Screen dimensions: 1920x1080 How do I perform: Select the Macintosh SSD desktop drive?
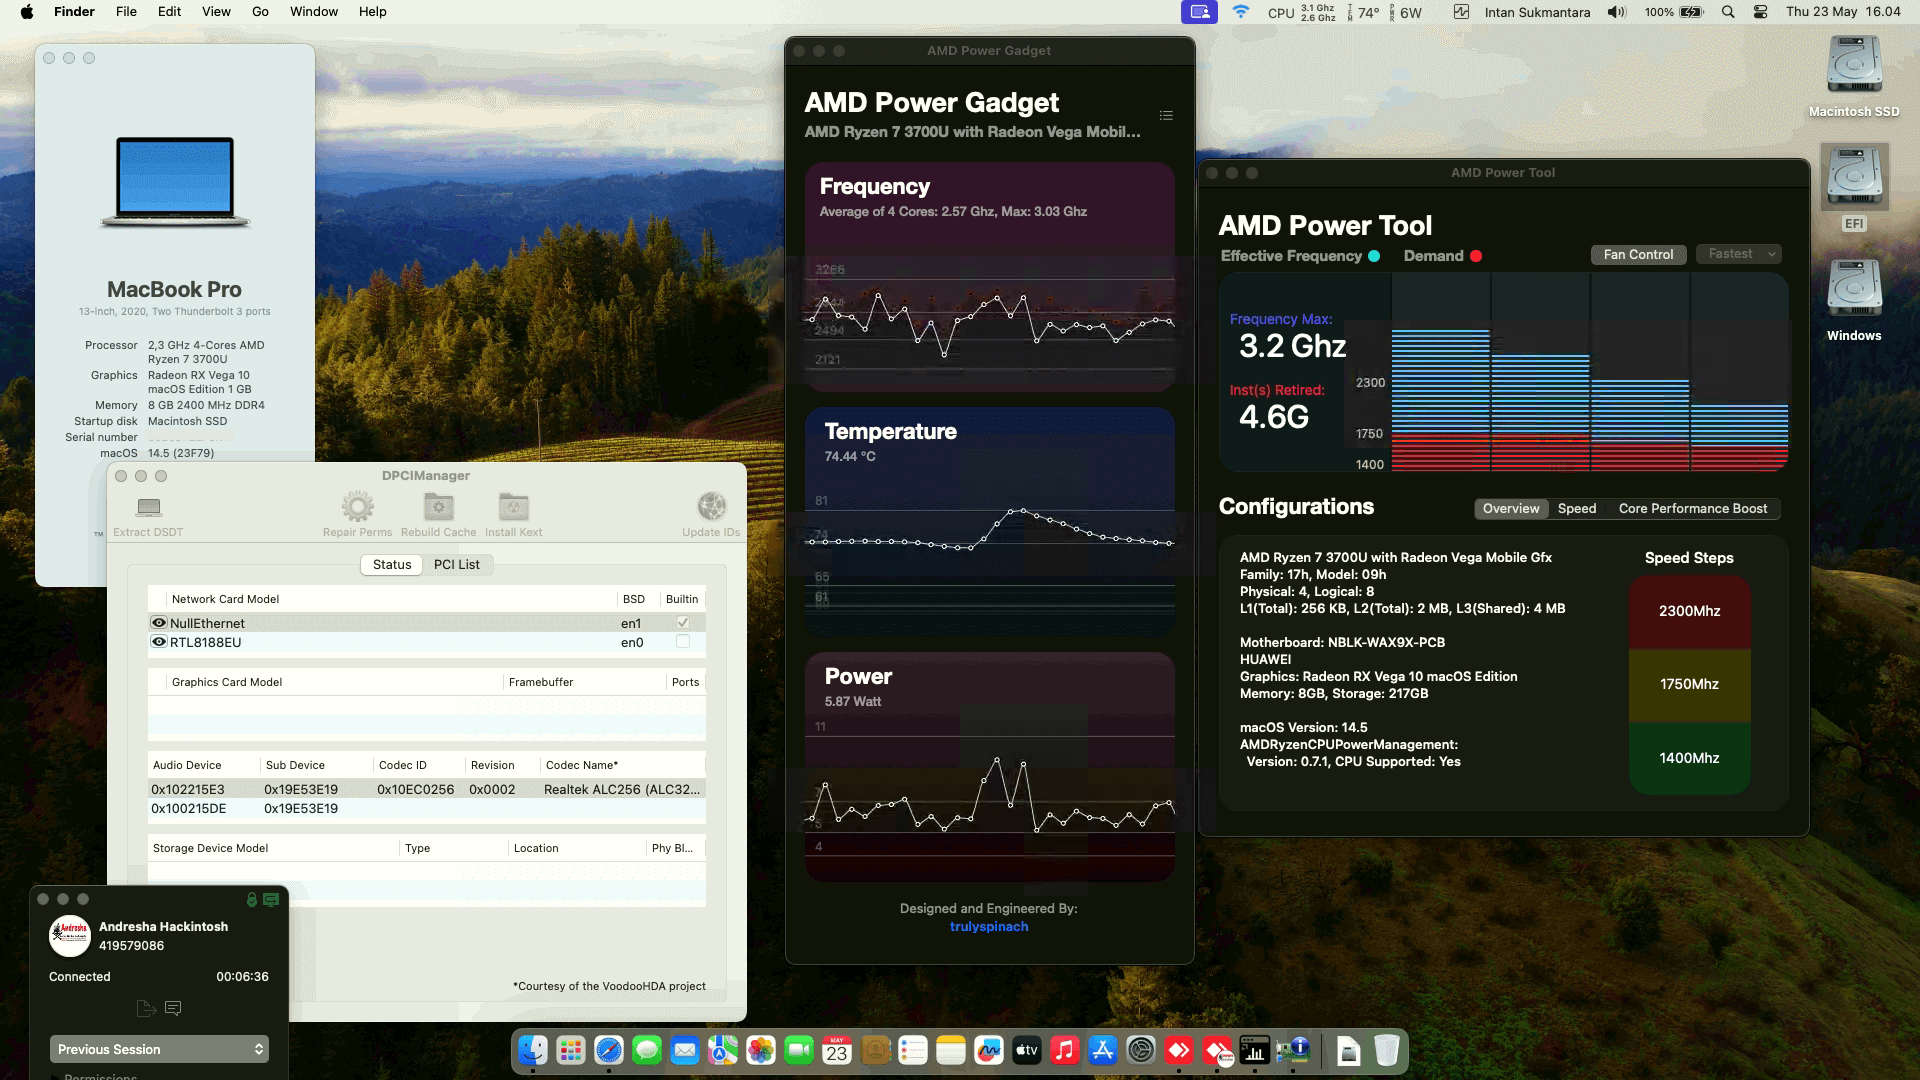tap(1854, 66)
